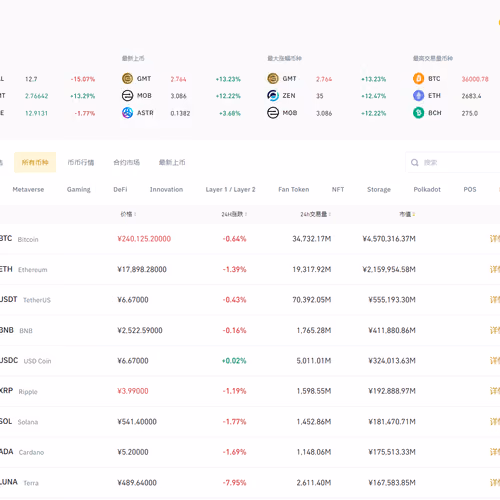Image resolution: width=500 pixels, height=500 pixels.
Task: Click the market cap ¥4,570,316.37M
Action: pos(389,239)
